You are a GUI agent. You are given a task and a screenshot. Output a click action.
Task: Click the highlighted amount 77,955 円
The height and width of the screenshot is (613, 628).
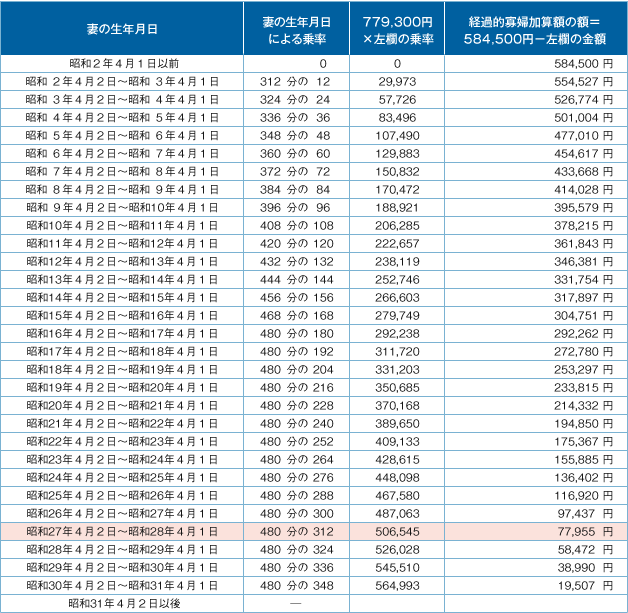(x=585, y=532)
